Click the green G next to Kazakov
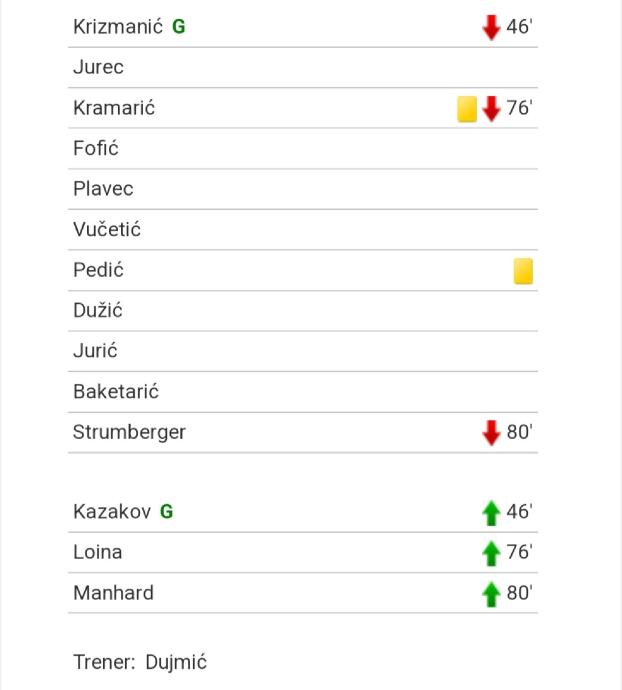Viewport: 622px width, 690px height. coord(167,512)
